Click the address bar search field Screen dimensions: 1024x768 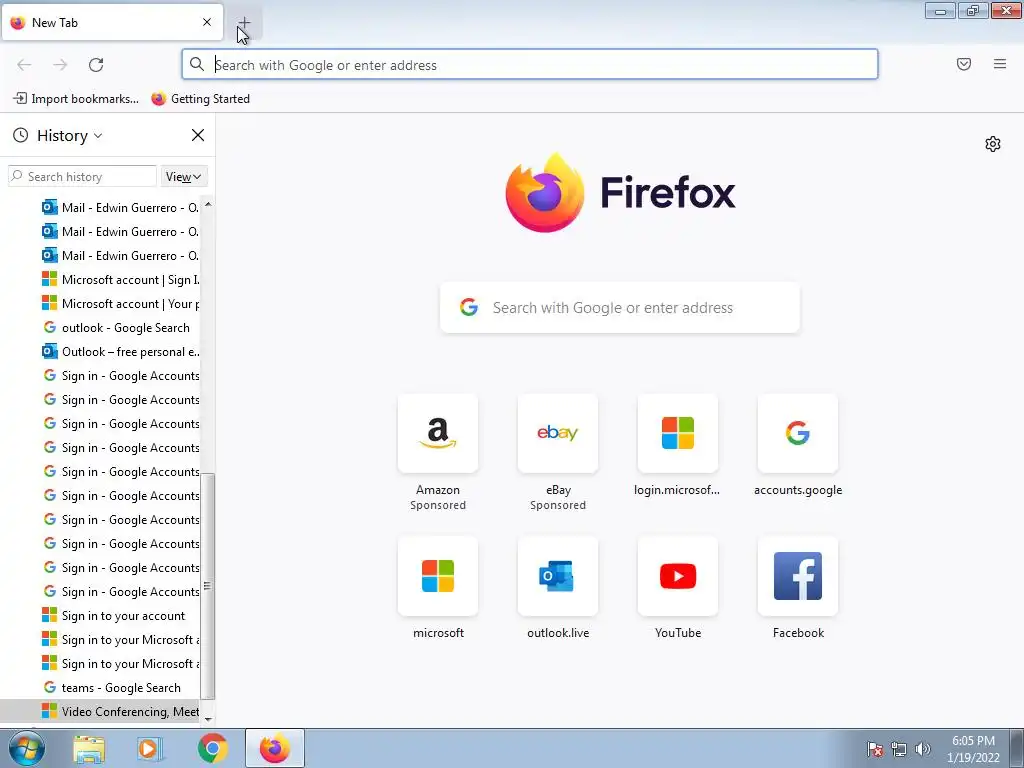click(530, 65)
